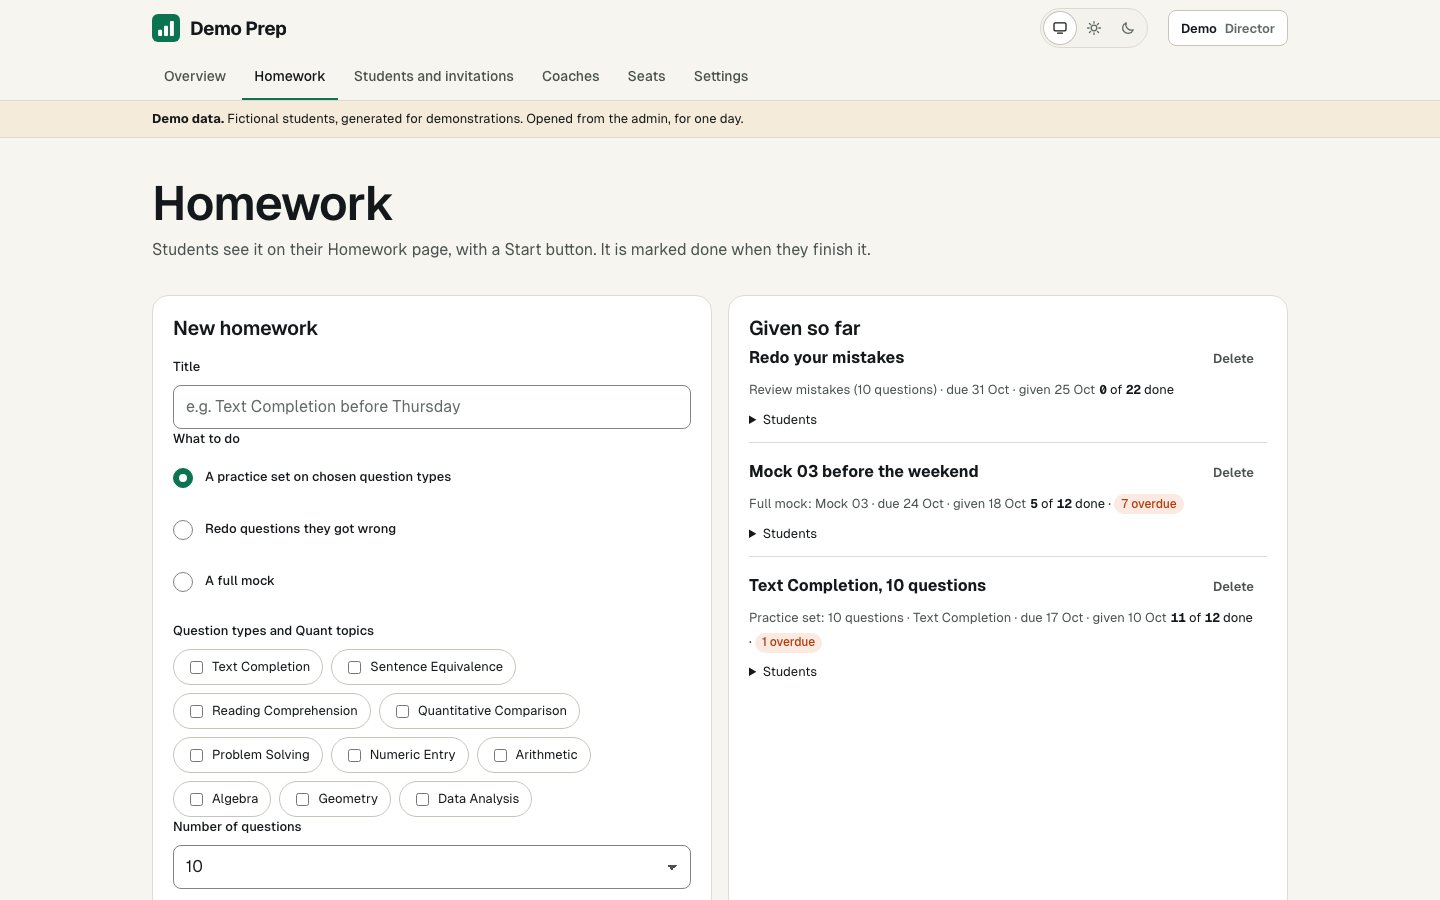1440x900 pixels.
Task: Open the Homework tab
Action: tap(290, 76)
